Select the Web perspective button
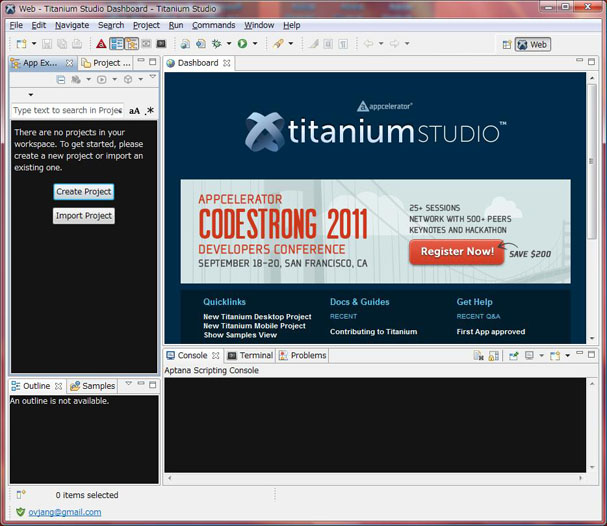The image size is (607, 526). pos(533,45)
